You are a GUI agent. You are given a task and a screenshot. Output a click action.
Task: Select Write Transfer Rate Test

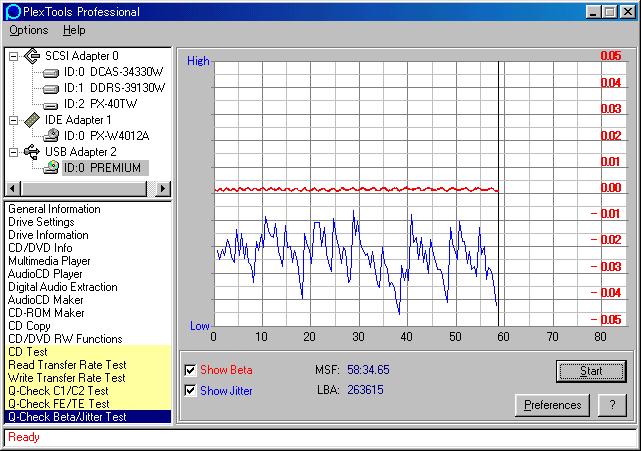pyautogui.click(x=88, y=378)
